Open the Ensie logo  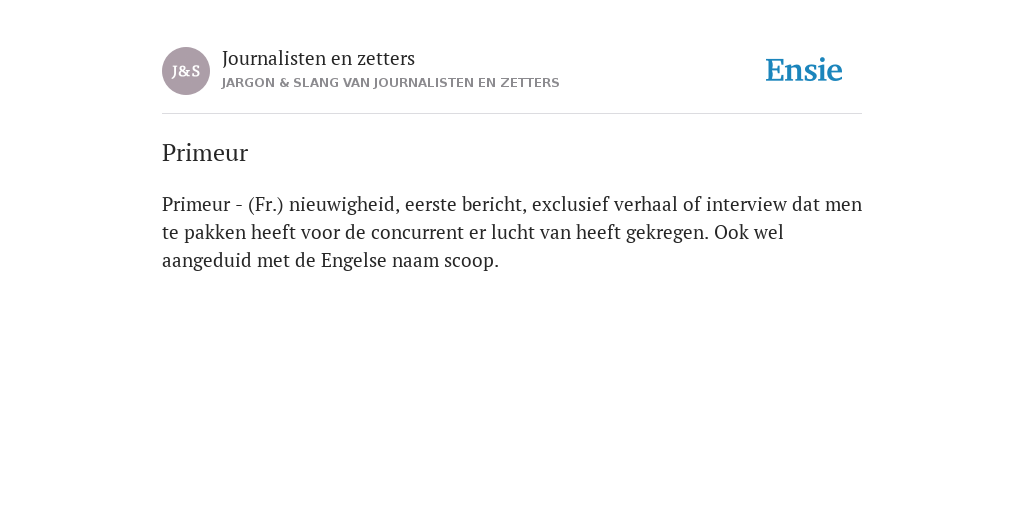804,70
